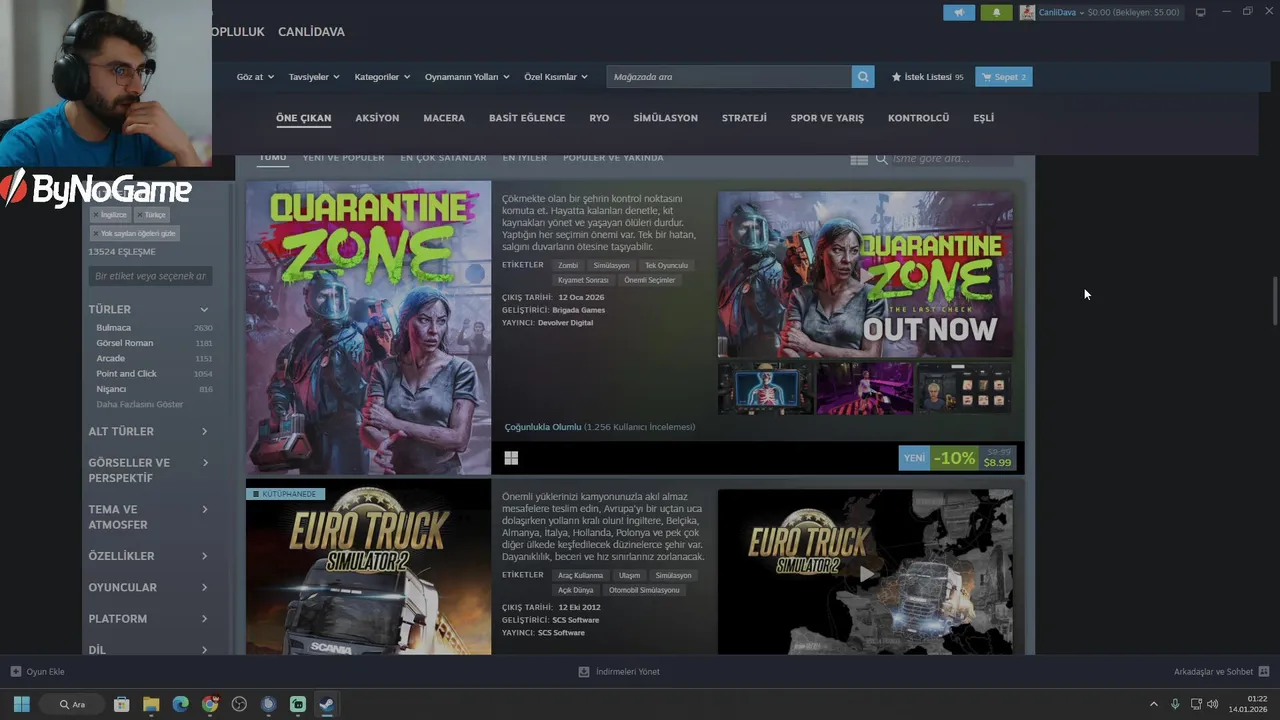
Task: Click the page vertical scrollbar
Action: point(1275,301)
